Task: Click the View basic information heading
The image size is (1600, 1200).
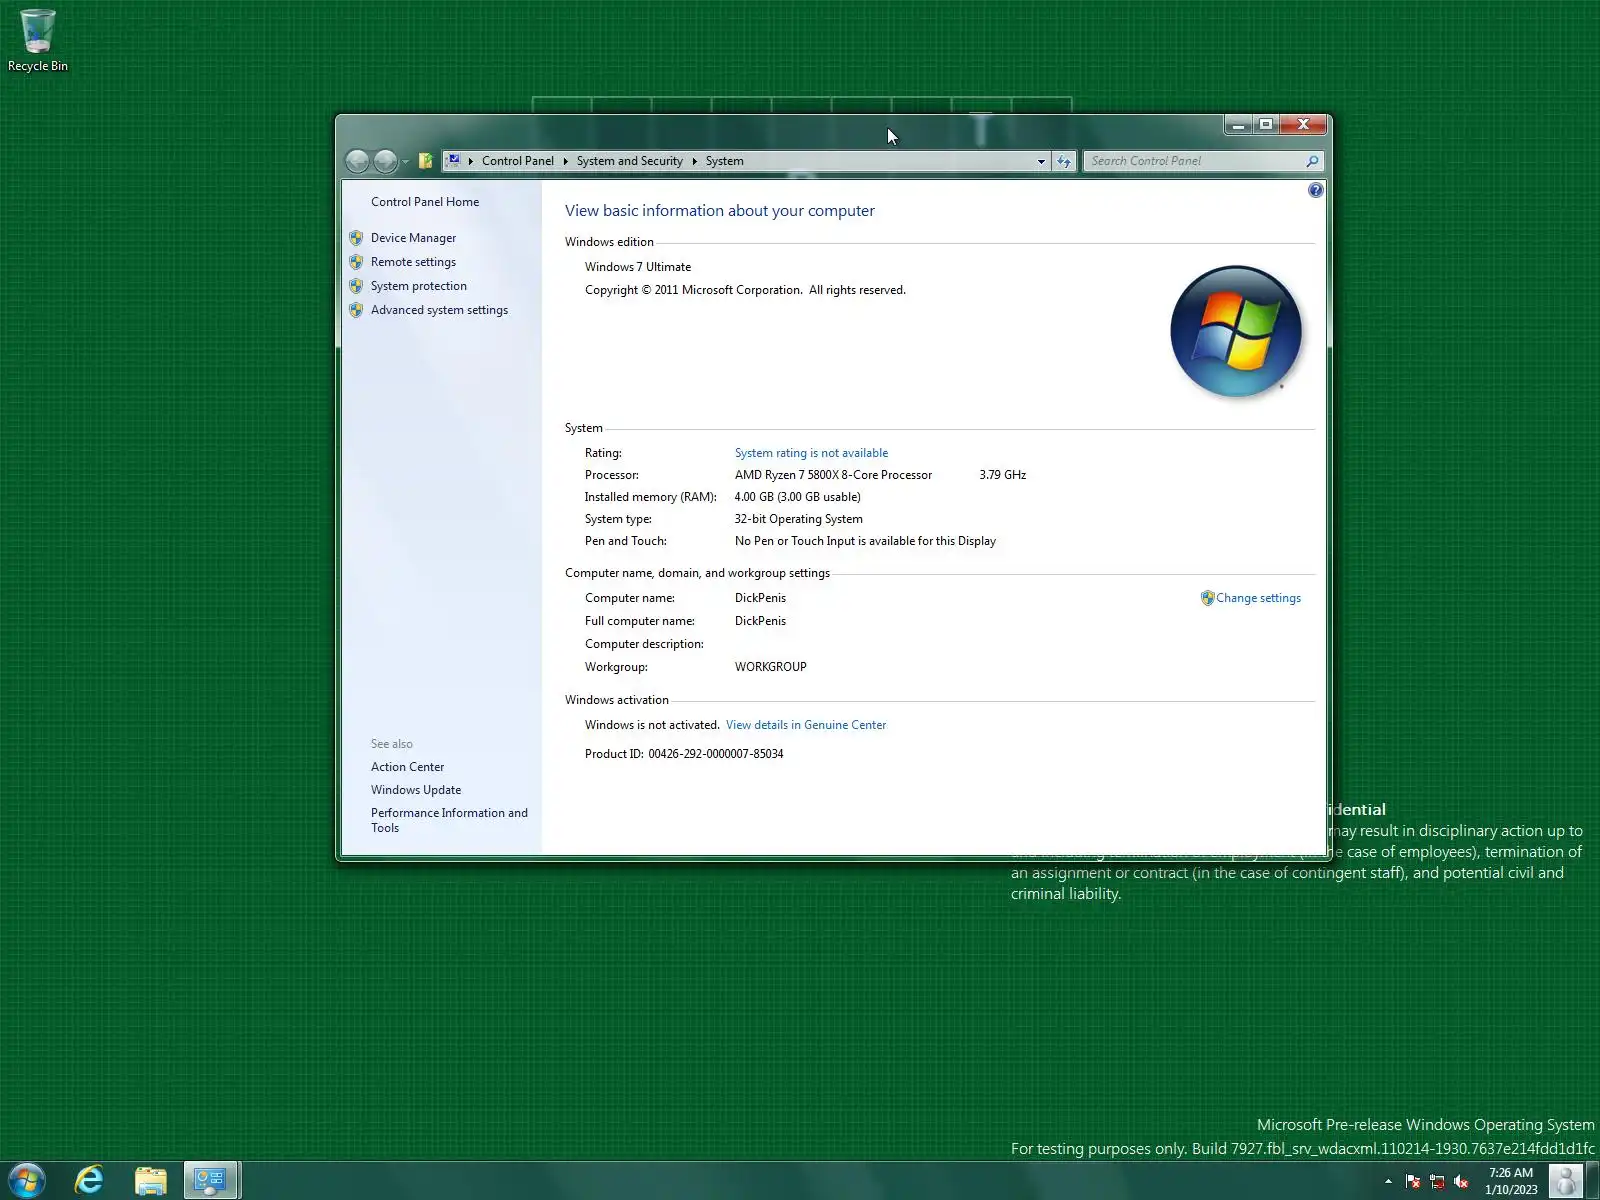Action: [719, 211]
